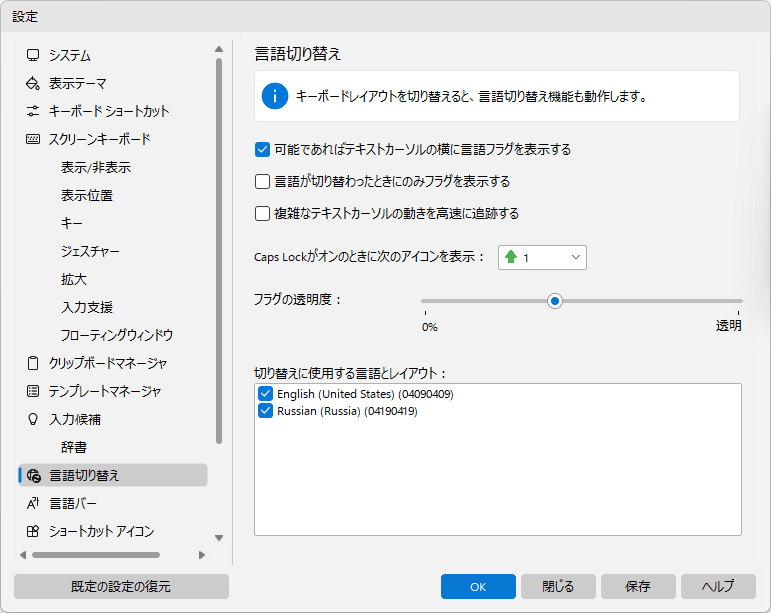
Task: Select キー sub-item
Action: [71, 224]
